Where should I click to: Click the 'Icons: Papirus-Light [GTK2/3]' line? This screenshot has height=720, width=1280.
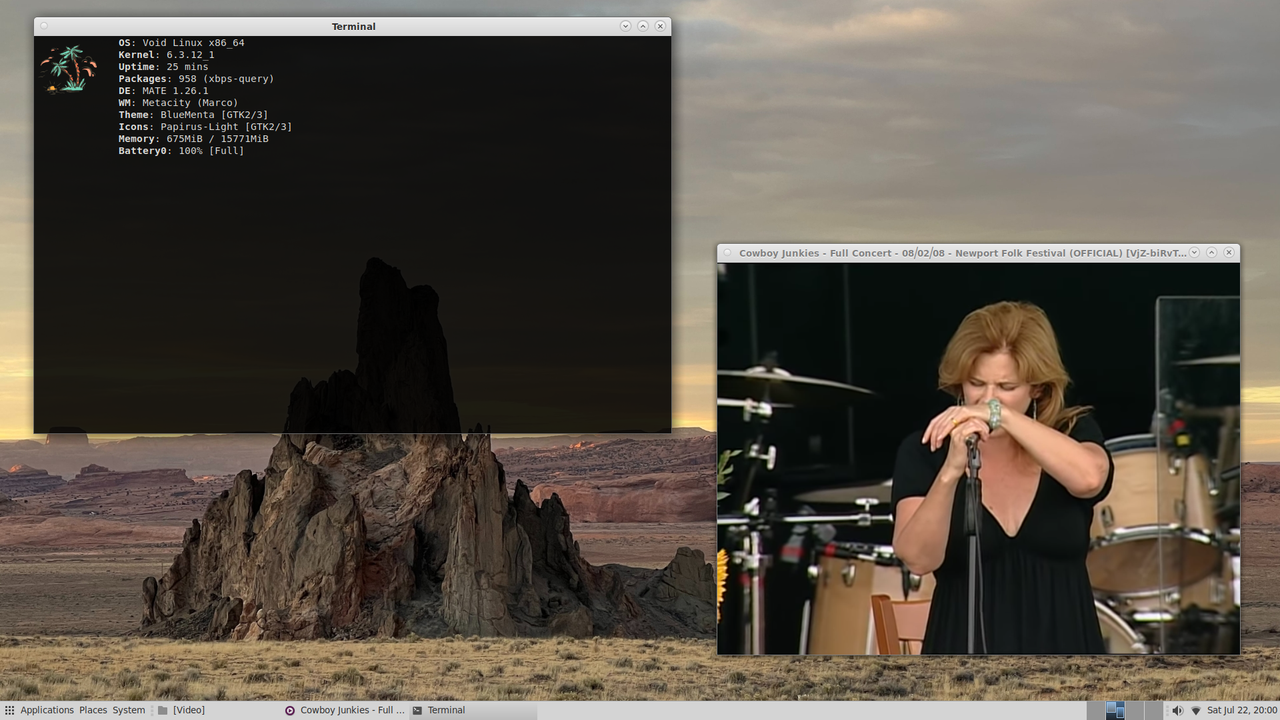point(205,127)
